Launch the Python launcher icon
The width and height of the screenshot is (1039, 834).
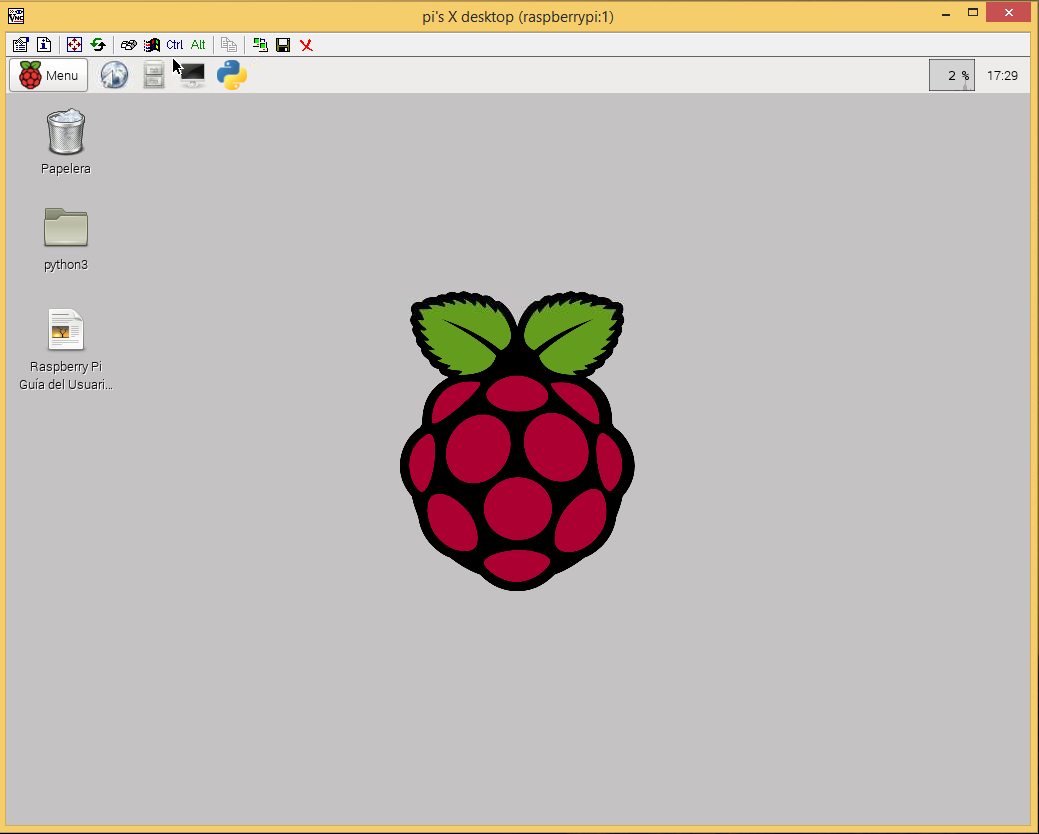[232, 75]
